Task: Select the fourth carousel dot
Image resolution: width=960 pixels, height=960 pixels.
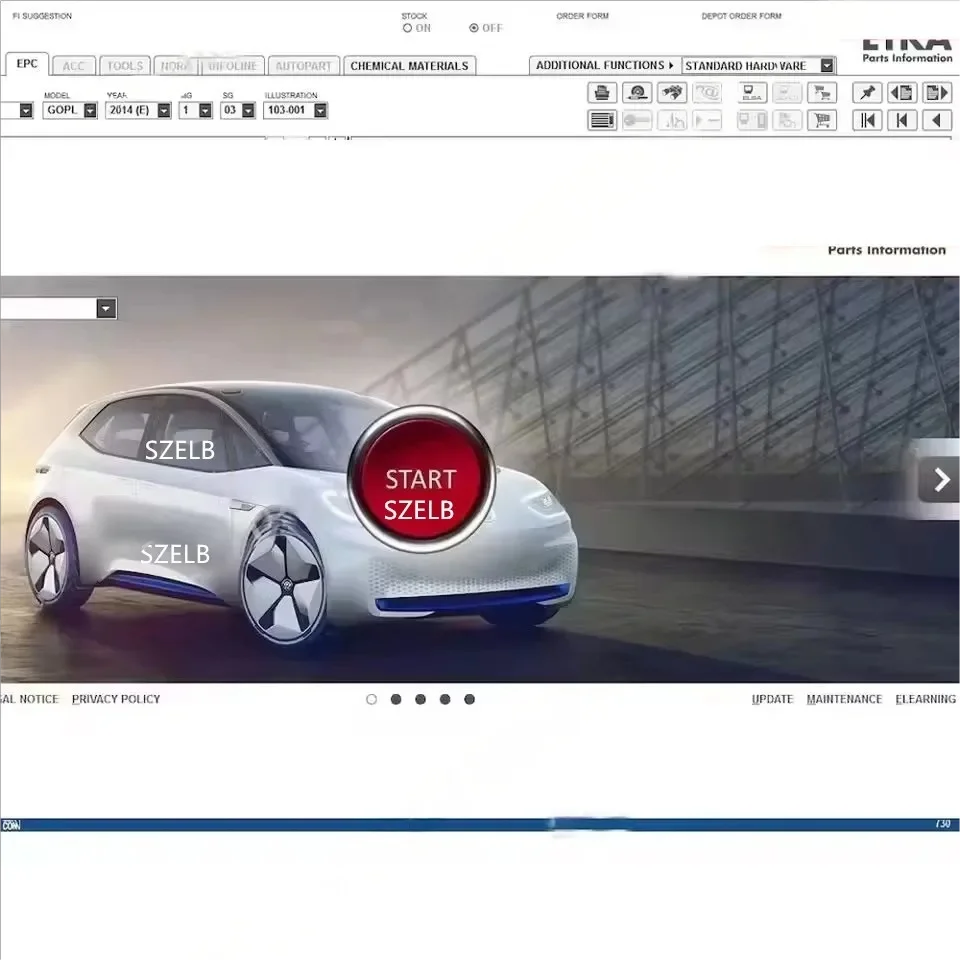Action: [445, 699]
